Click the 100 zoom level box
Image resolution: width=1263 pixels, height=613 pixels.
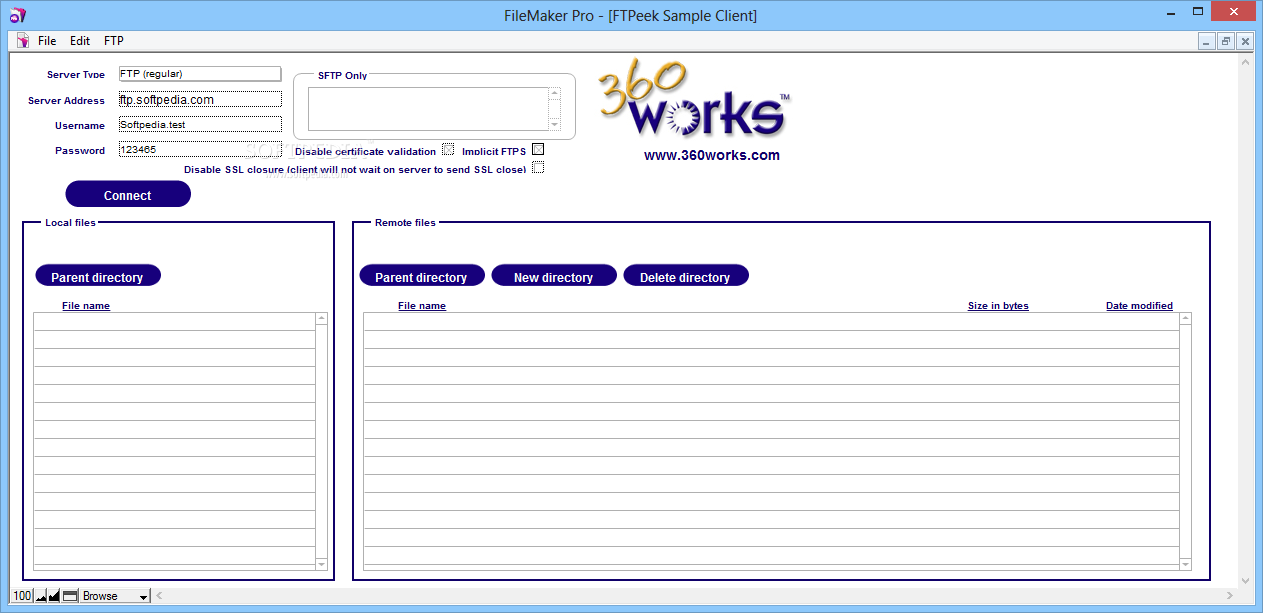[x=22, y=596]
